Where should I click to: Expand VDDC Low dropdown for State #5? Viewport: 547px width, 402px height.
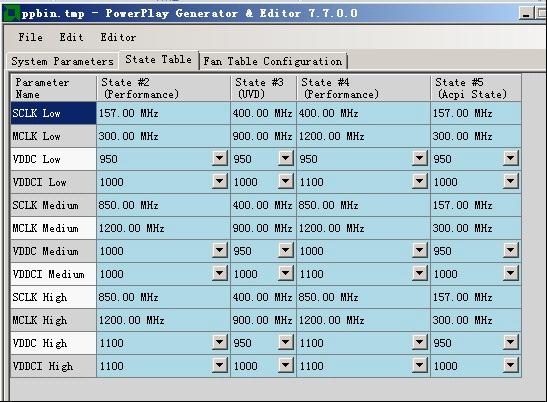(511, 158)
